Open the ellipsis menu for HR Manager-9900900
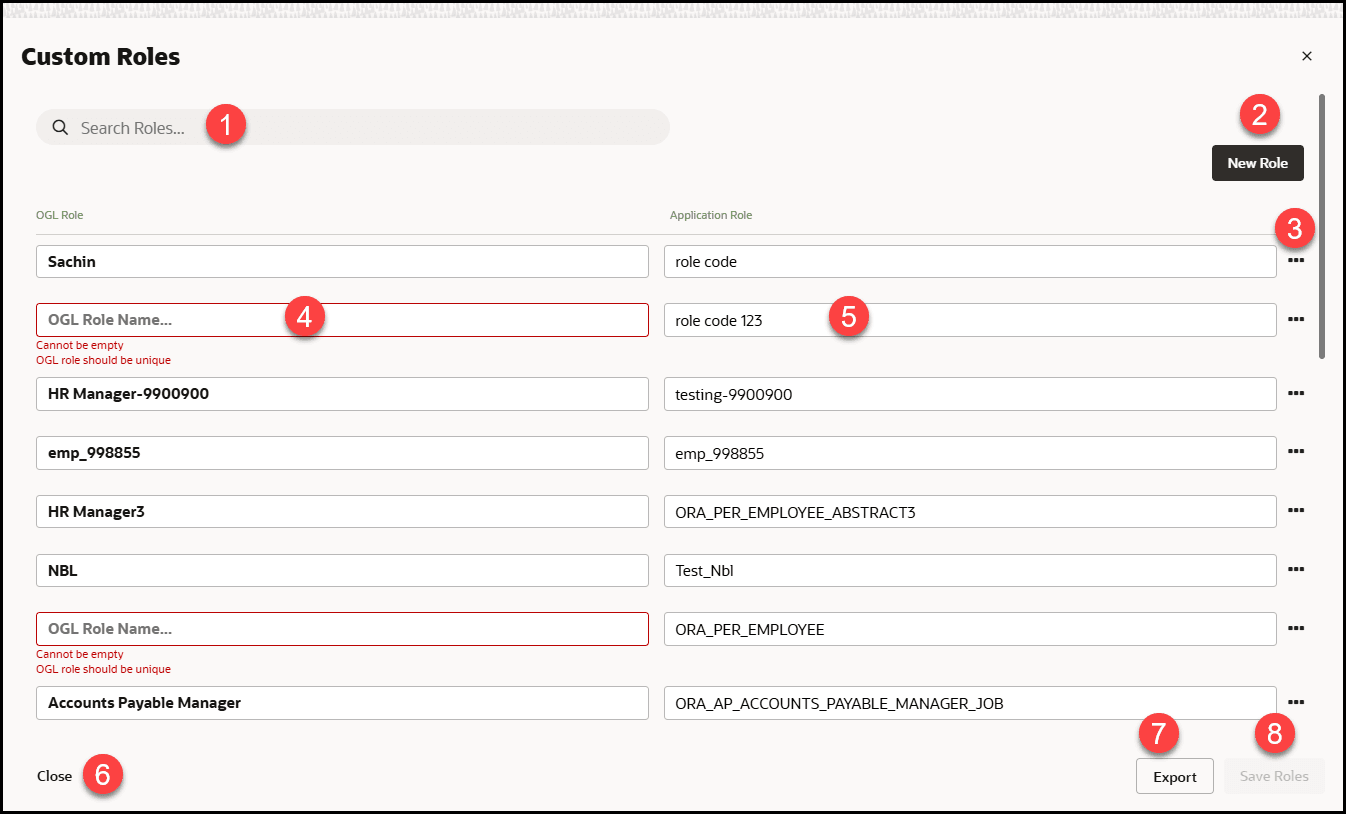 [x=1296, y=393]
